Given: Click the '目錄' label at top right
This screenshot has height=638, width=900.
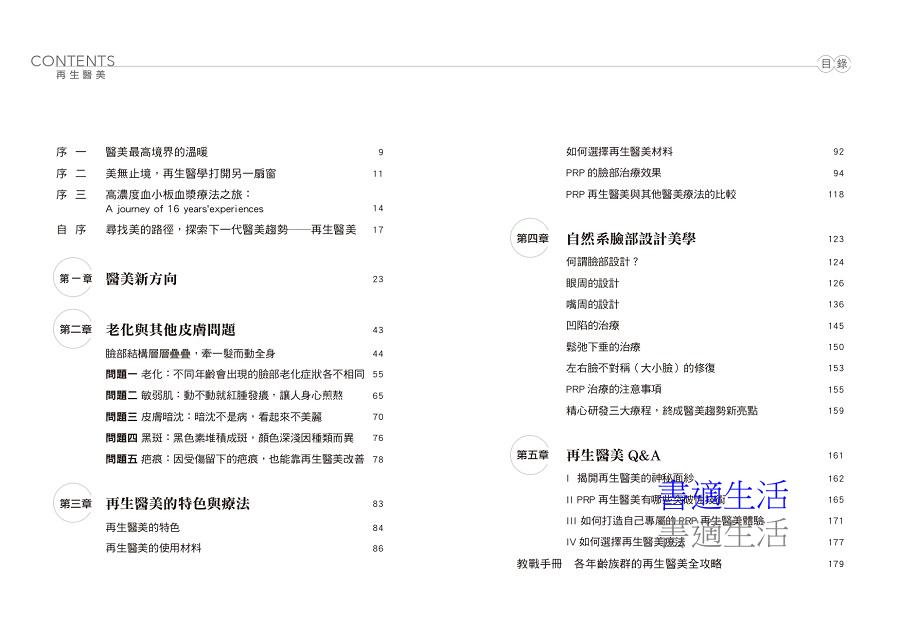Looking at the screenshot, I should tap(833, 64).
